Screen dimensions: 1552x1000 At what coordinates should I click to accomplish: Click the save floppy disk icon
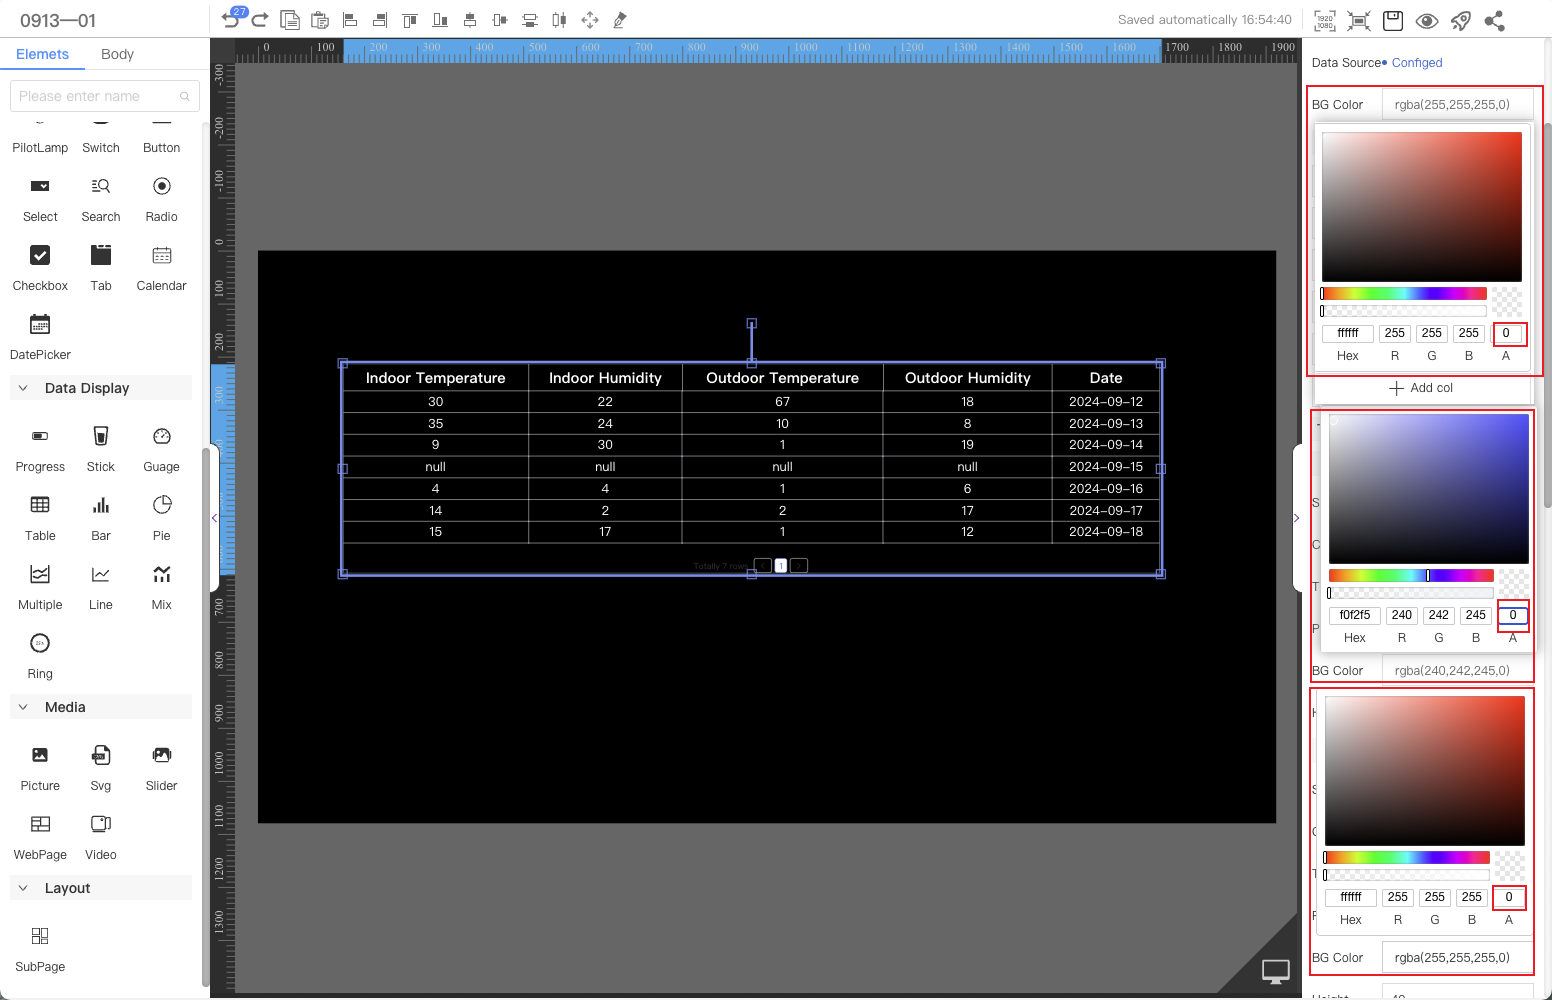(1393, 20)
